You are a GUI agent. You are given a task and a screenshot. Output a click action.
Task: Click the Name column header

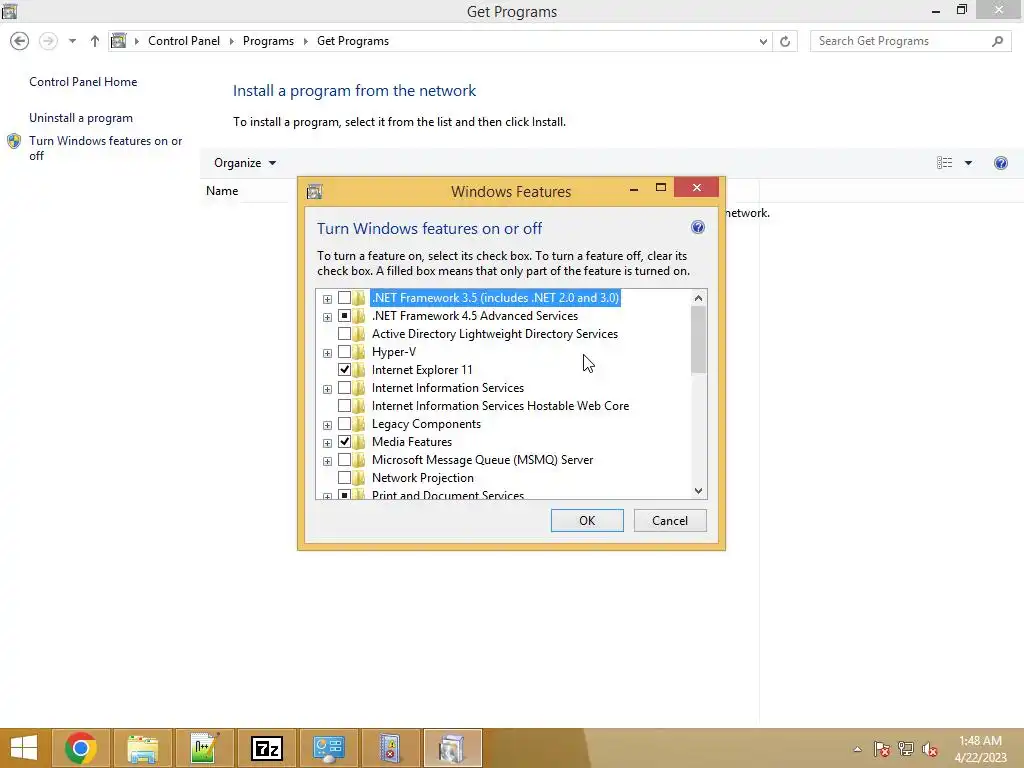pos(222,191)
